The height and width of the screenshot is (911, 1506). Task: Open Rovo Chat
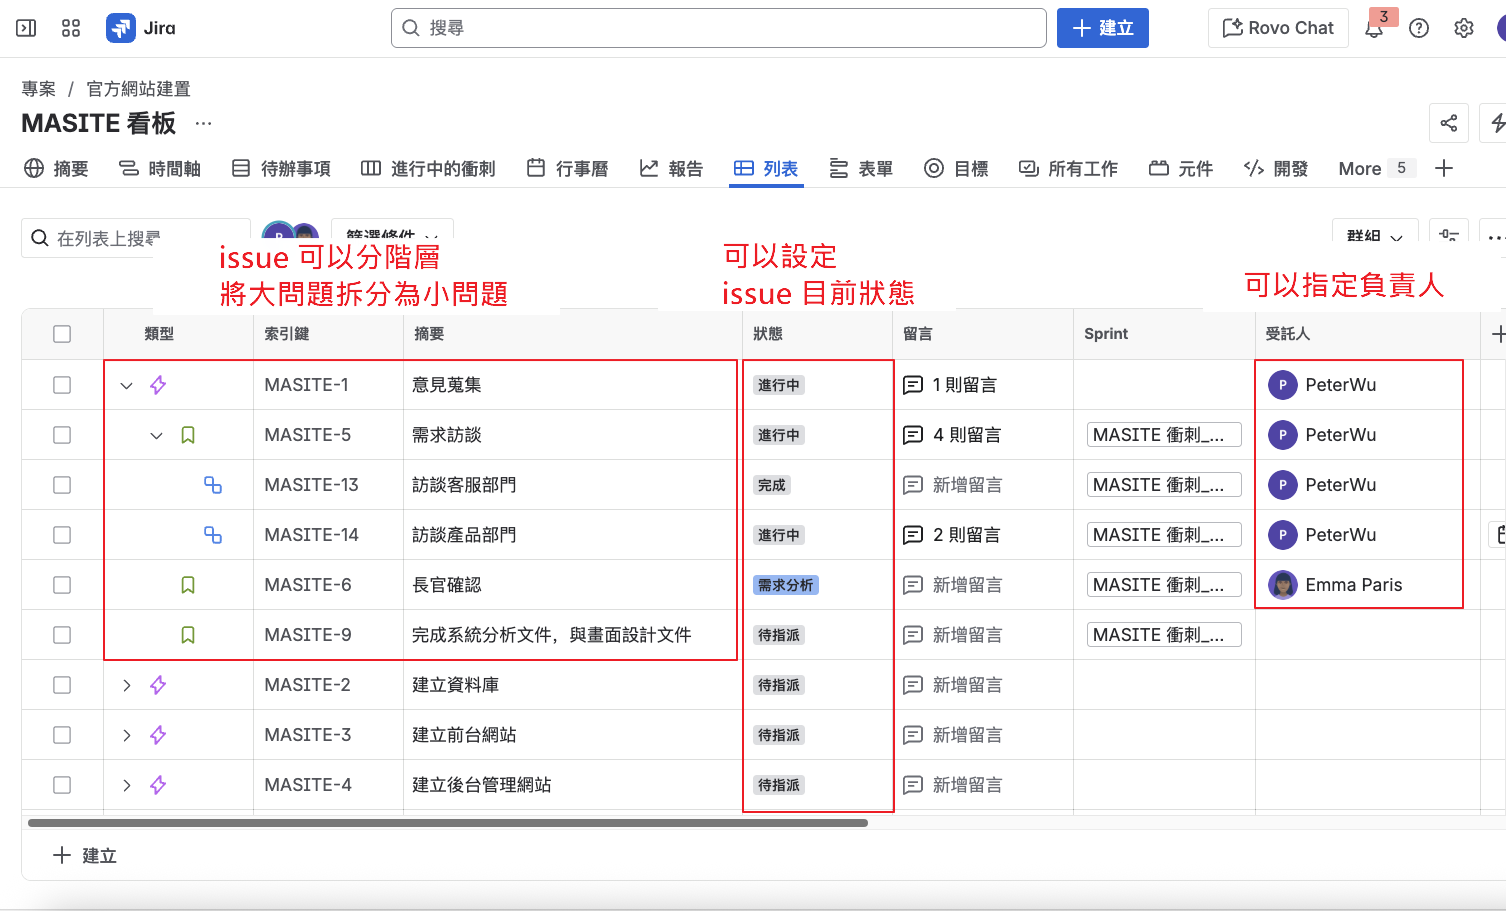[x=1277, y=28]
